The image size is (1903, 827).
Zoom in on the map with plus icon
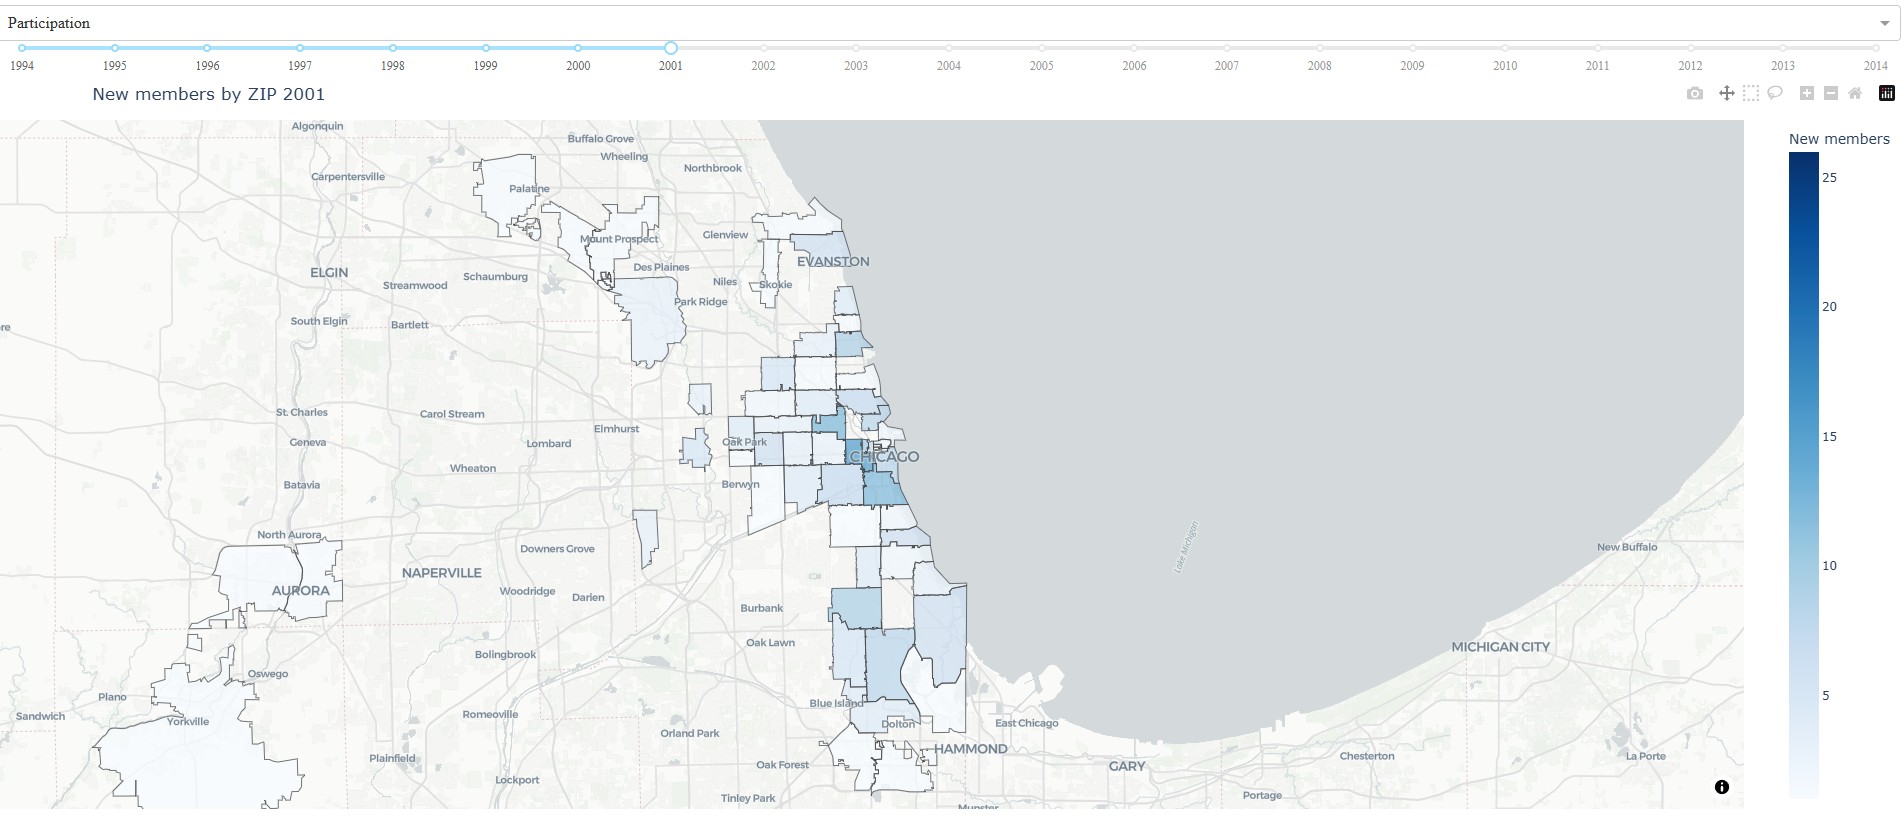click(1806, 93)
